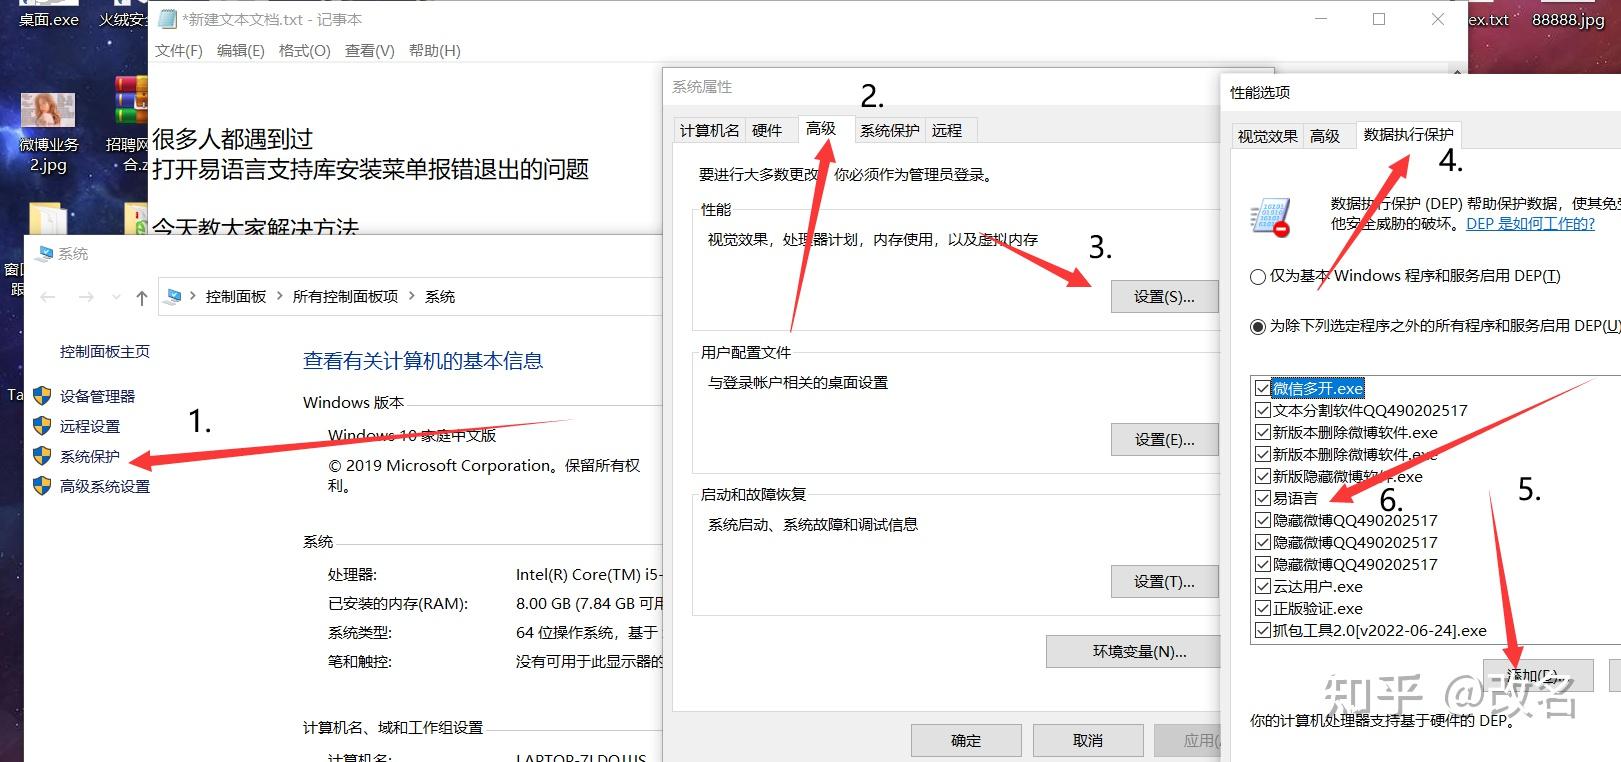Viewport: 1621px width, 762px height.
Task: Select DEP for all programs except listed
Action: coord(1258,326)
